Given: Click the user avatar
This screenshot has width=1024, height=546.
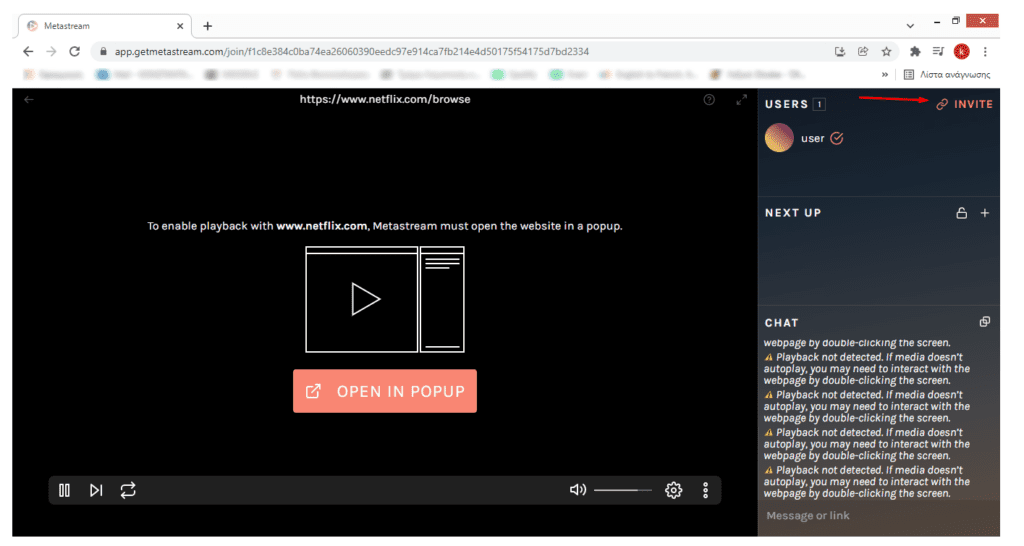Looking at the screenshot, I should click(x=779, y=138).
